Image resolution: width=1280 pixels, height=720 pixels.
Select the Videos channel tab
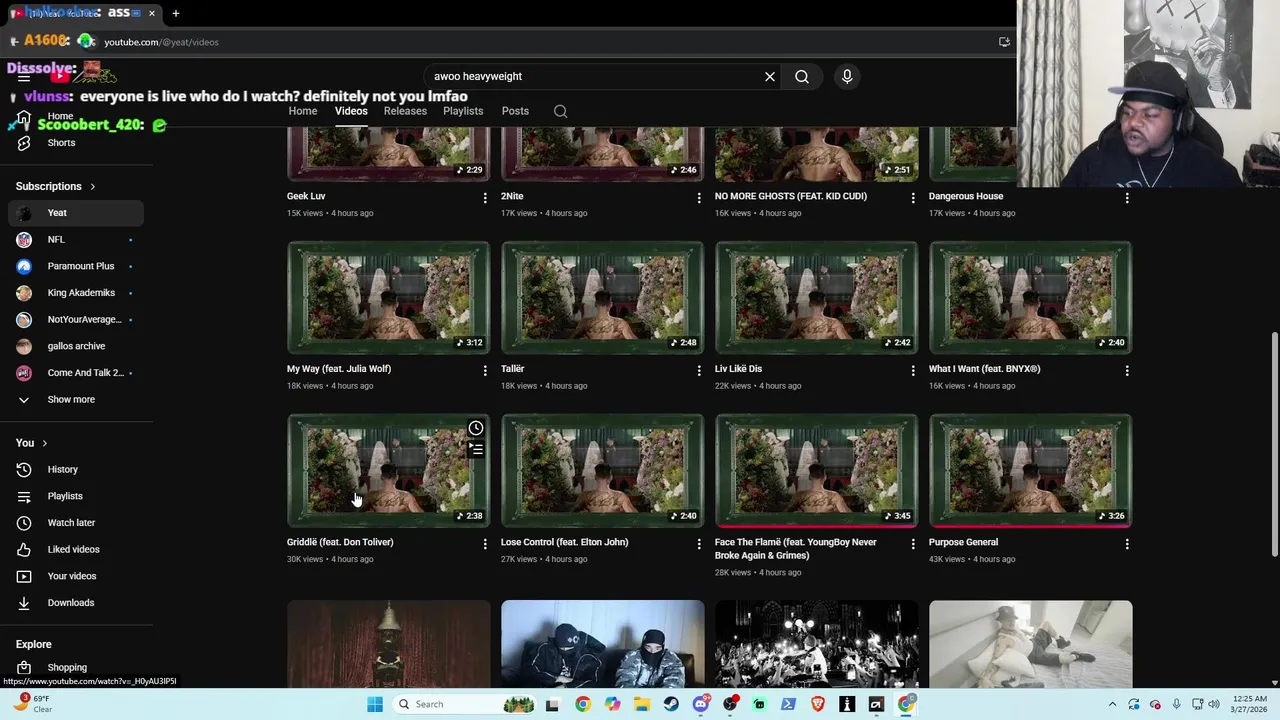pyautogui.click(x=351, y=111)
